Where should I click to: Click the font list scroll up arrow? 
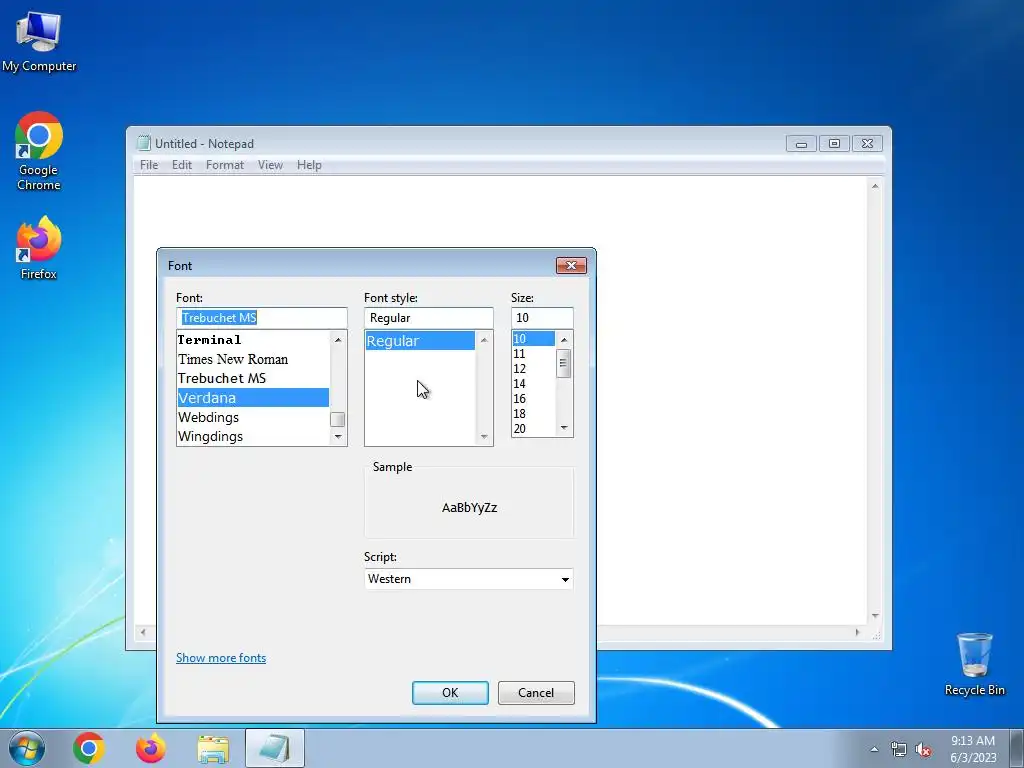338,340
